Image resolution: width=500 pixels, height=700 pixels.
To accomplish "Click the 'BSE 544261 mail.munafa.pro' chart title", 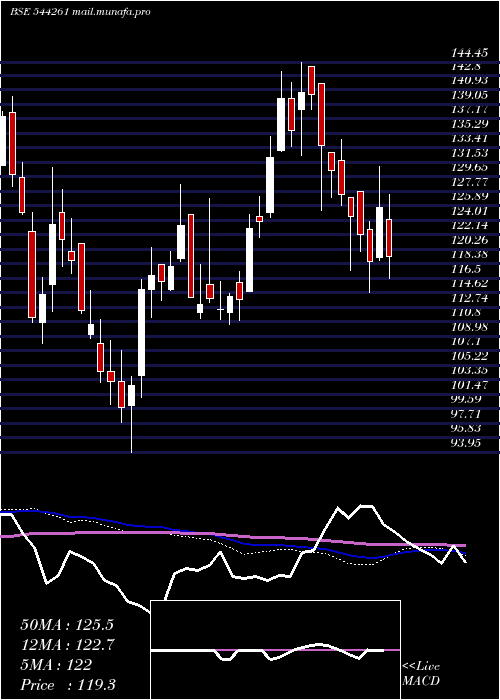I will [80, 12].
